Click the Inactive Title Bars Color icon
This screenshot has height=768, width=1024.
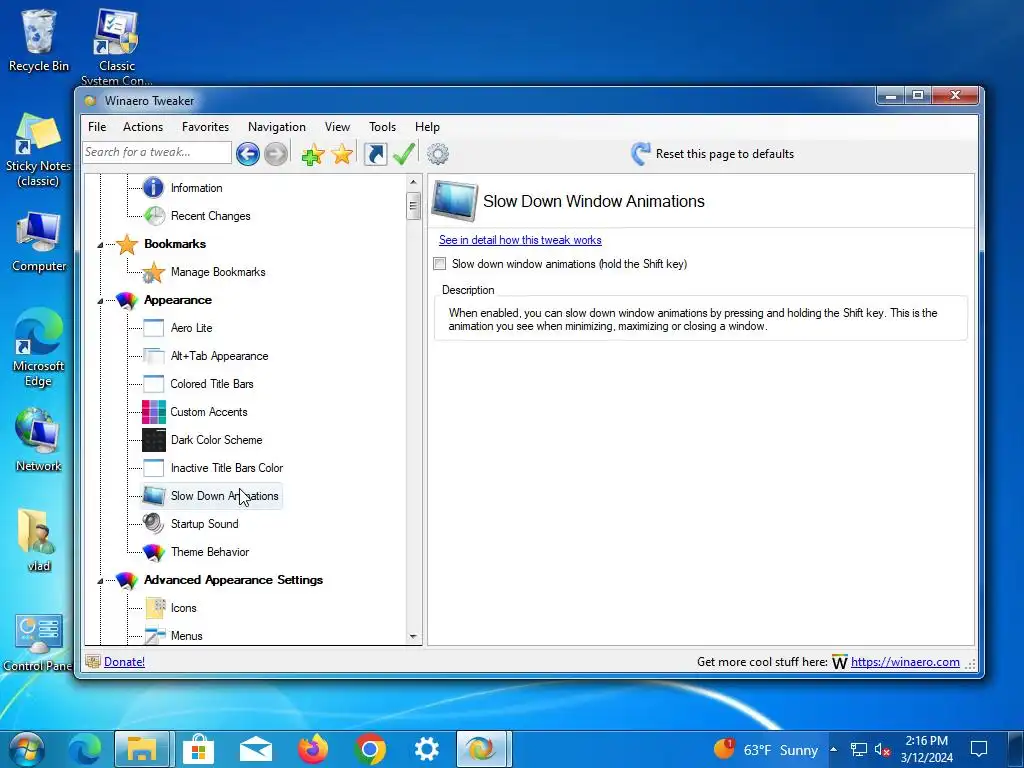pos(153,468)
